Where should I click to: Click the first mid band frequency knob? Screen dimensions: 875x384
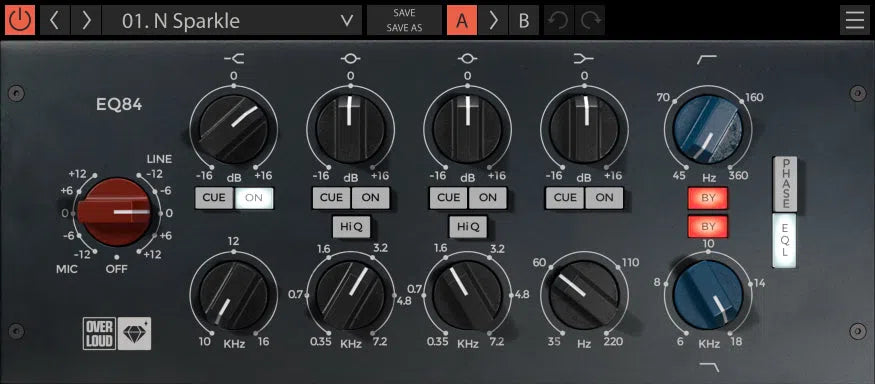pos(350,295)
